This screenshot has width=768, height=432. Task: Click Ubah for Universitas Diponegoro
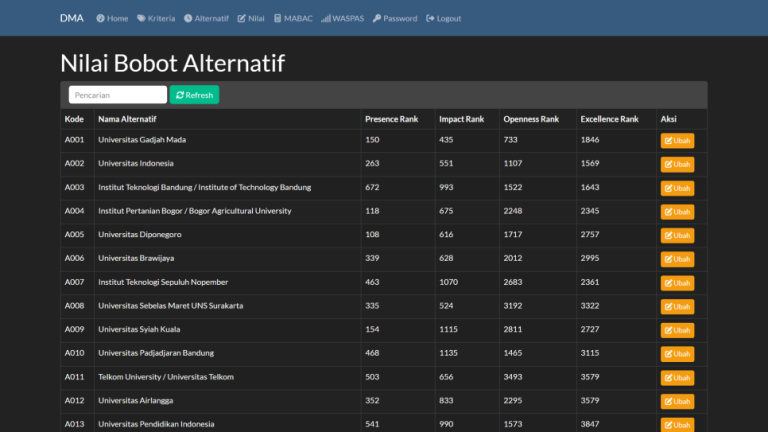click(x=677, y=235)
